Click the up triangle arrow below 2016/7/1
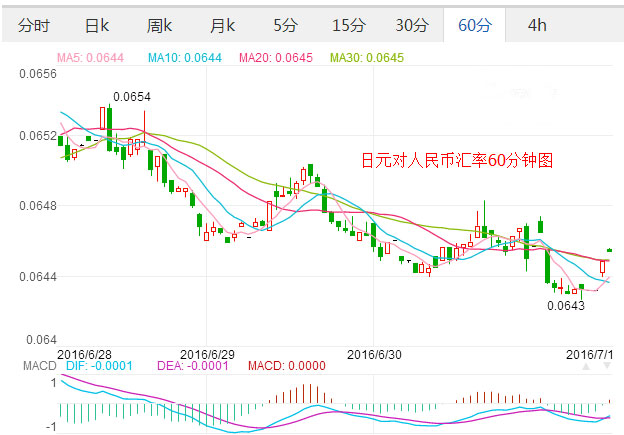The height and width of the screenshot is (435, 624). pos(584,367)
